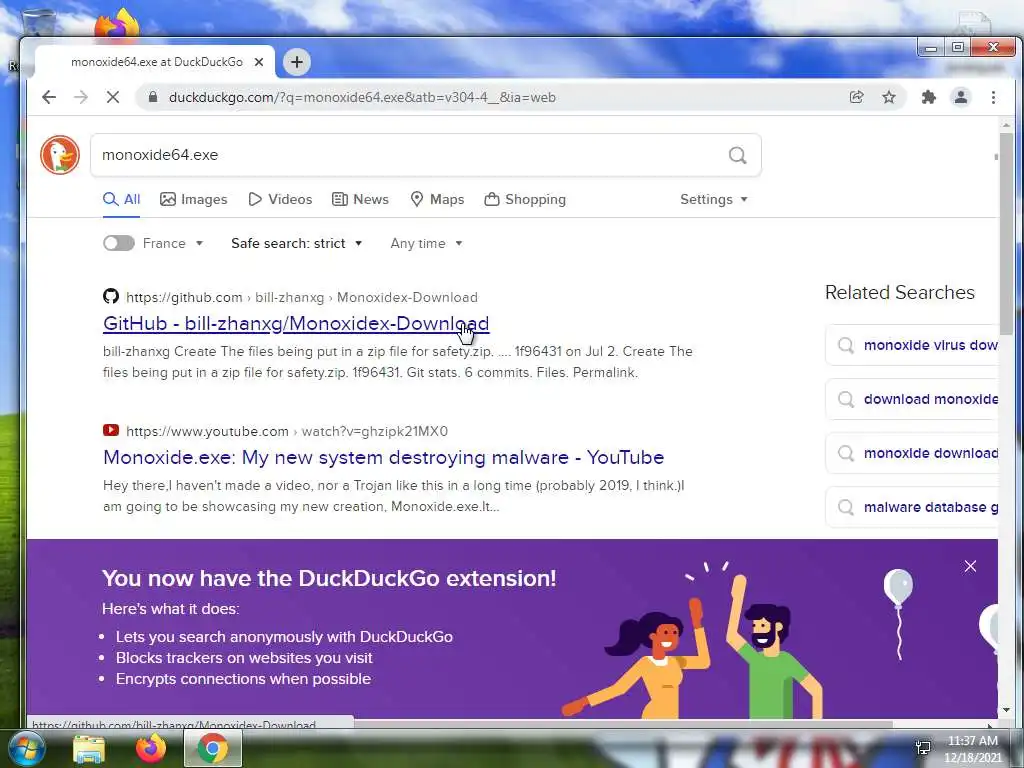Close the monoxide64.exe DuckDuckGo tab
The image size is (1024, 768).
[259, 62]
